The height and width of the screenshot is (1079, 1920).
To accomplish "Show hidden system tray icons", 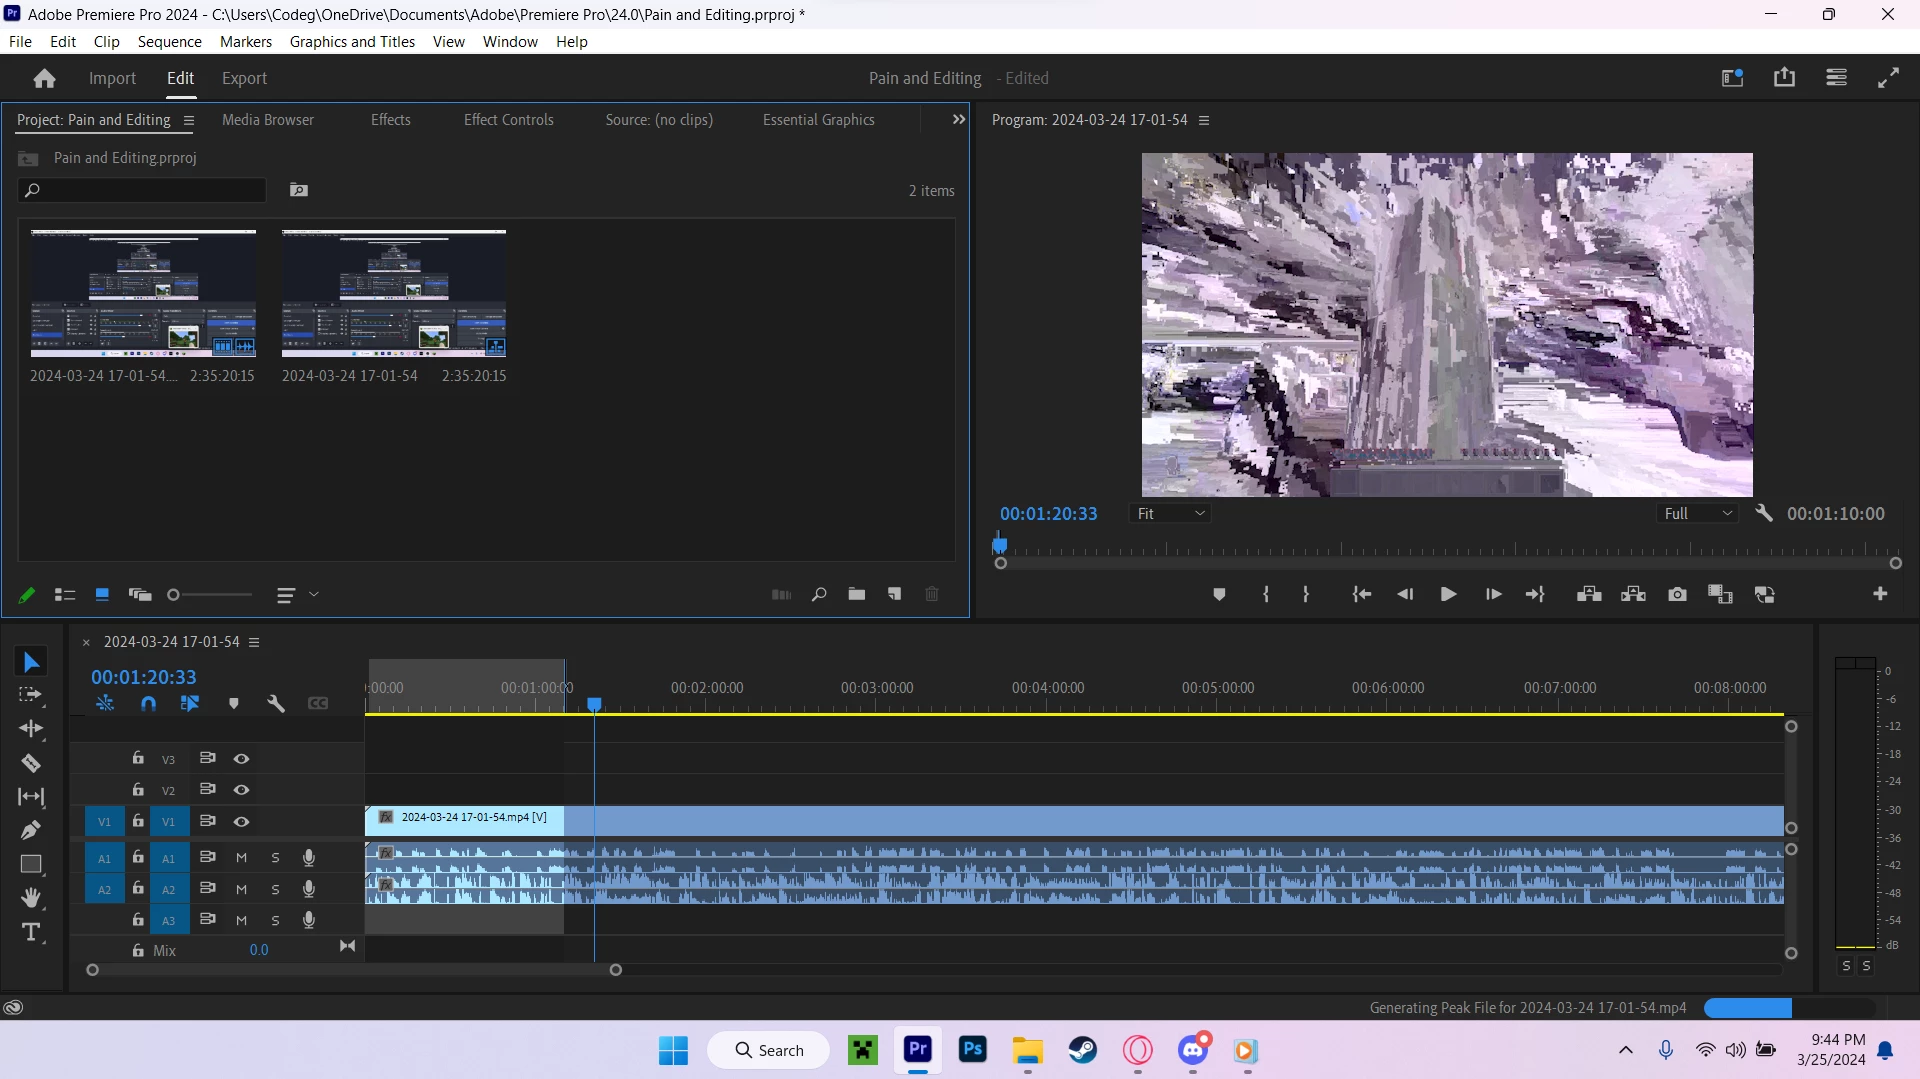I will [x=1626, y=1050].
